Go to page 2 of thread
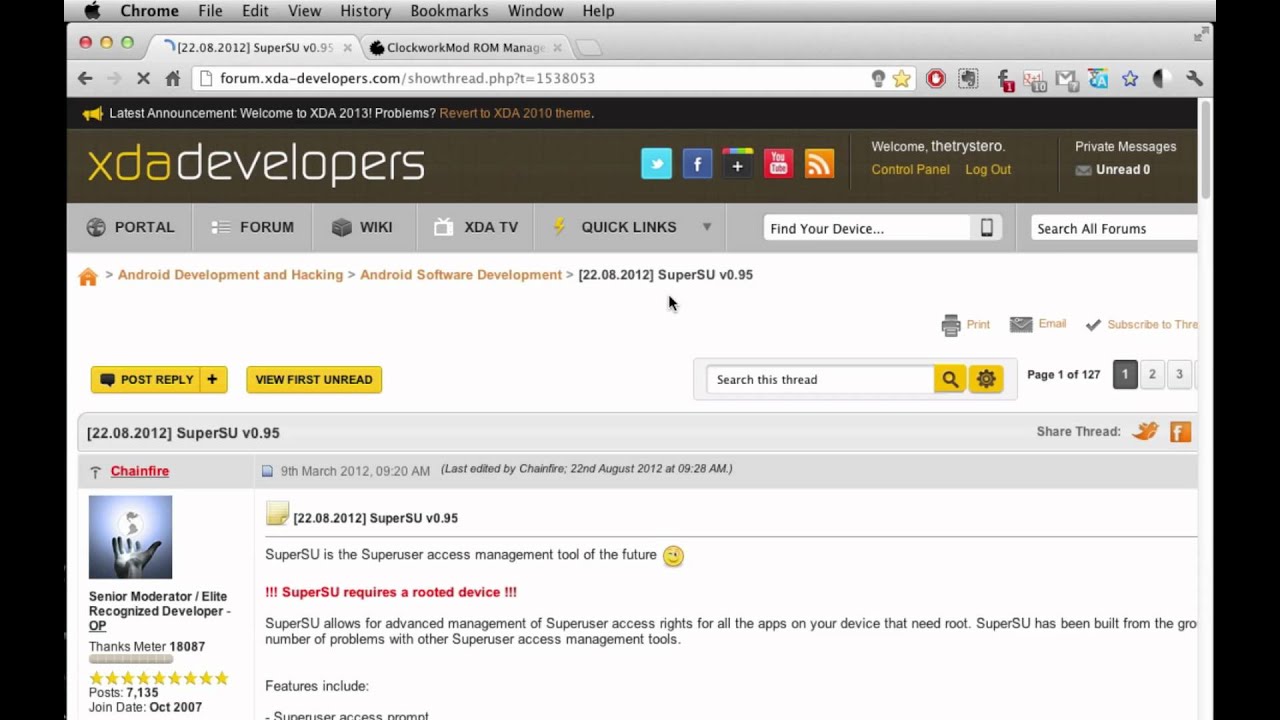Screen dimensions: 1280x720 click(x=1152, y=375)
